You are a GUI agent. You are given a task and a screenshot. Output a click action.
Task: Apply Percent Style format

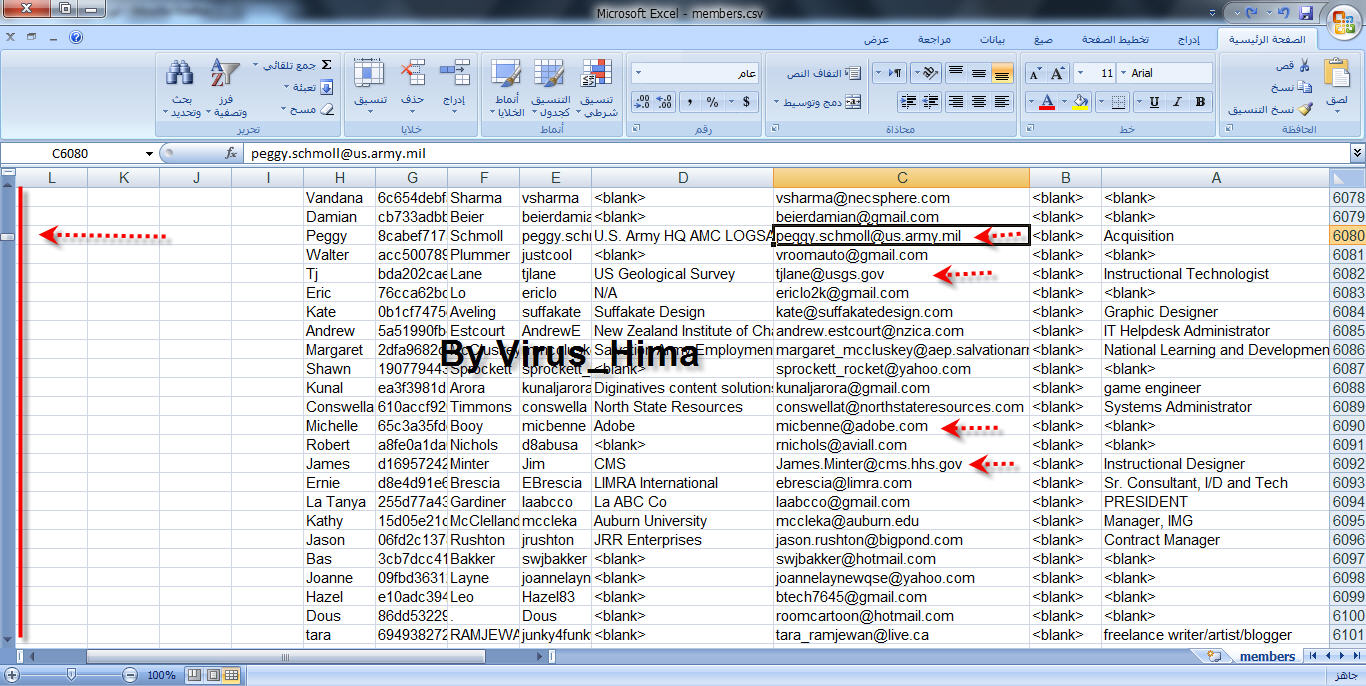point(713,102)
